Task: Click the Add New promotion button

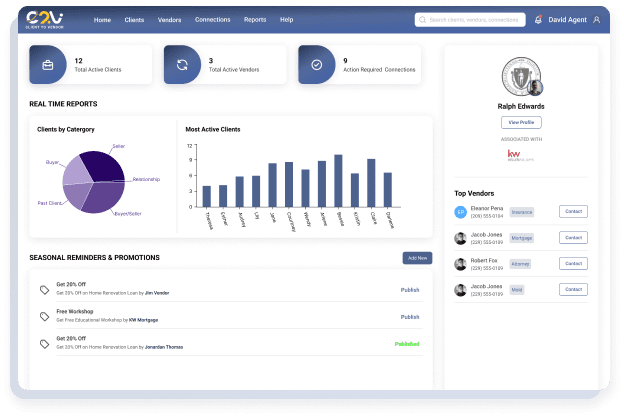Action: [417, 258]
